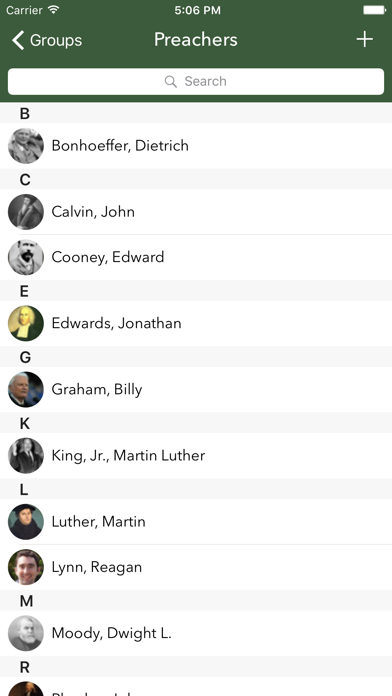Open Dietrich Bonhoeffer's avatar photo
The height and width of the screenshot is (696, 392).
point(26,146)
